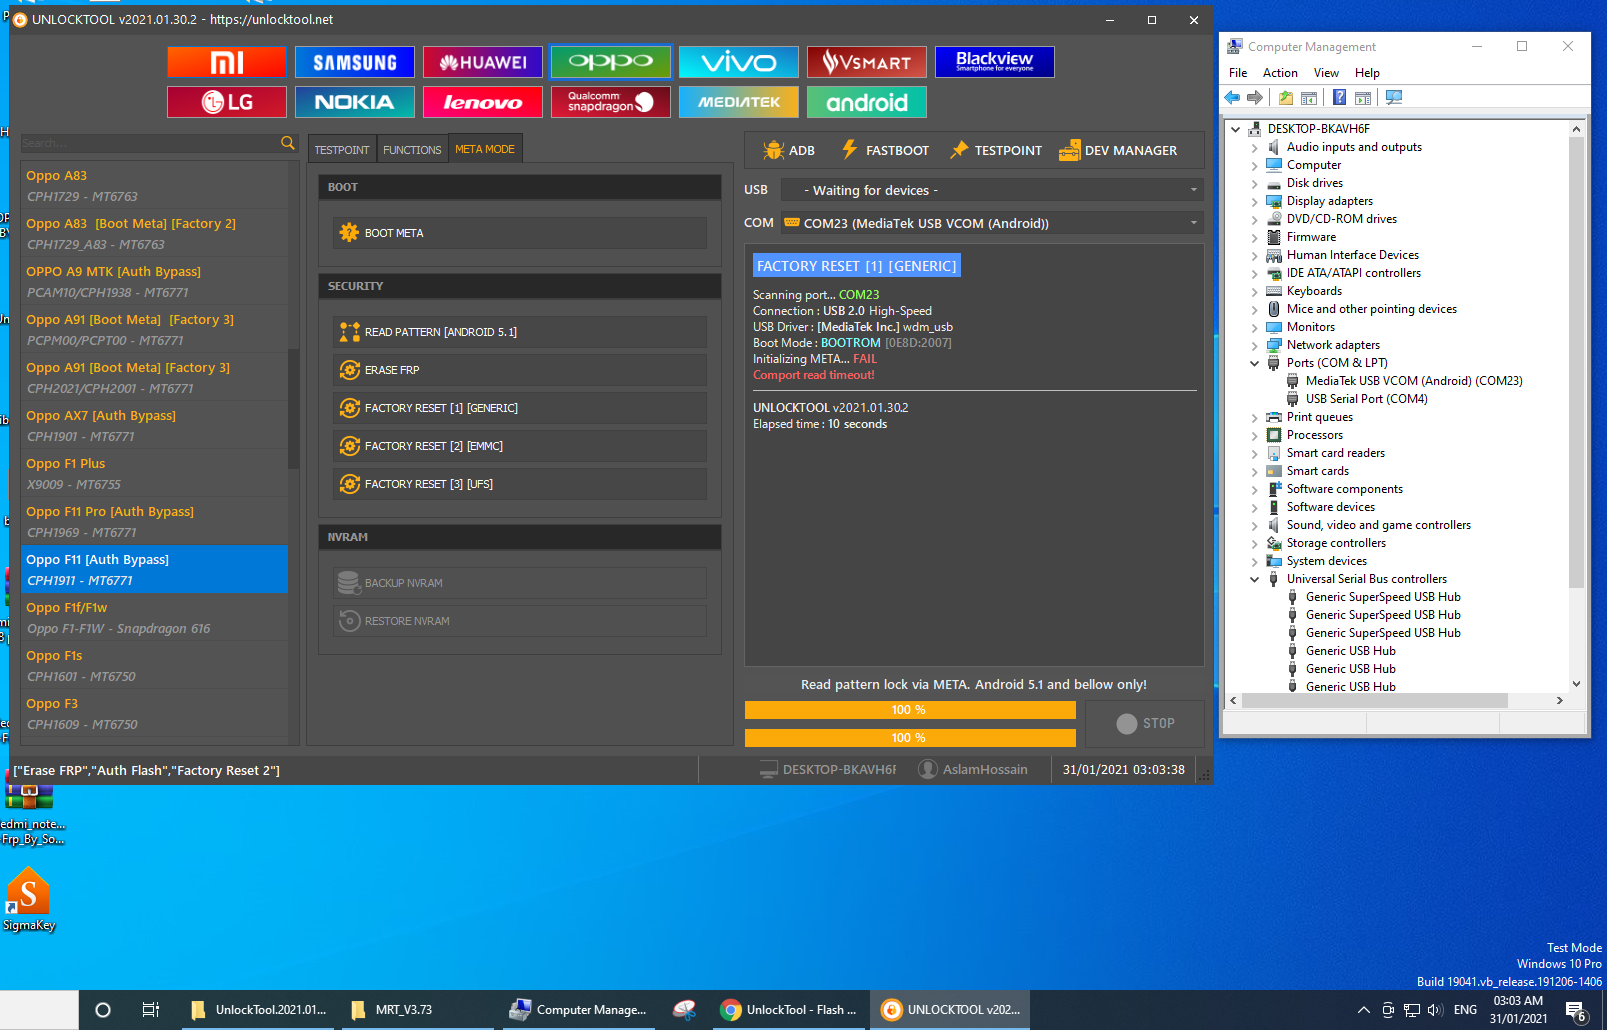Select Oppo F1 Plus X9009 model
Image resolution: width=1607 pixels, height=1030 pixels.
tap(154, 473)
